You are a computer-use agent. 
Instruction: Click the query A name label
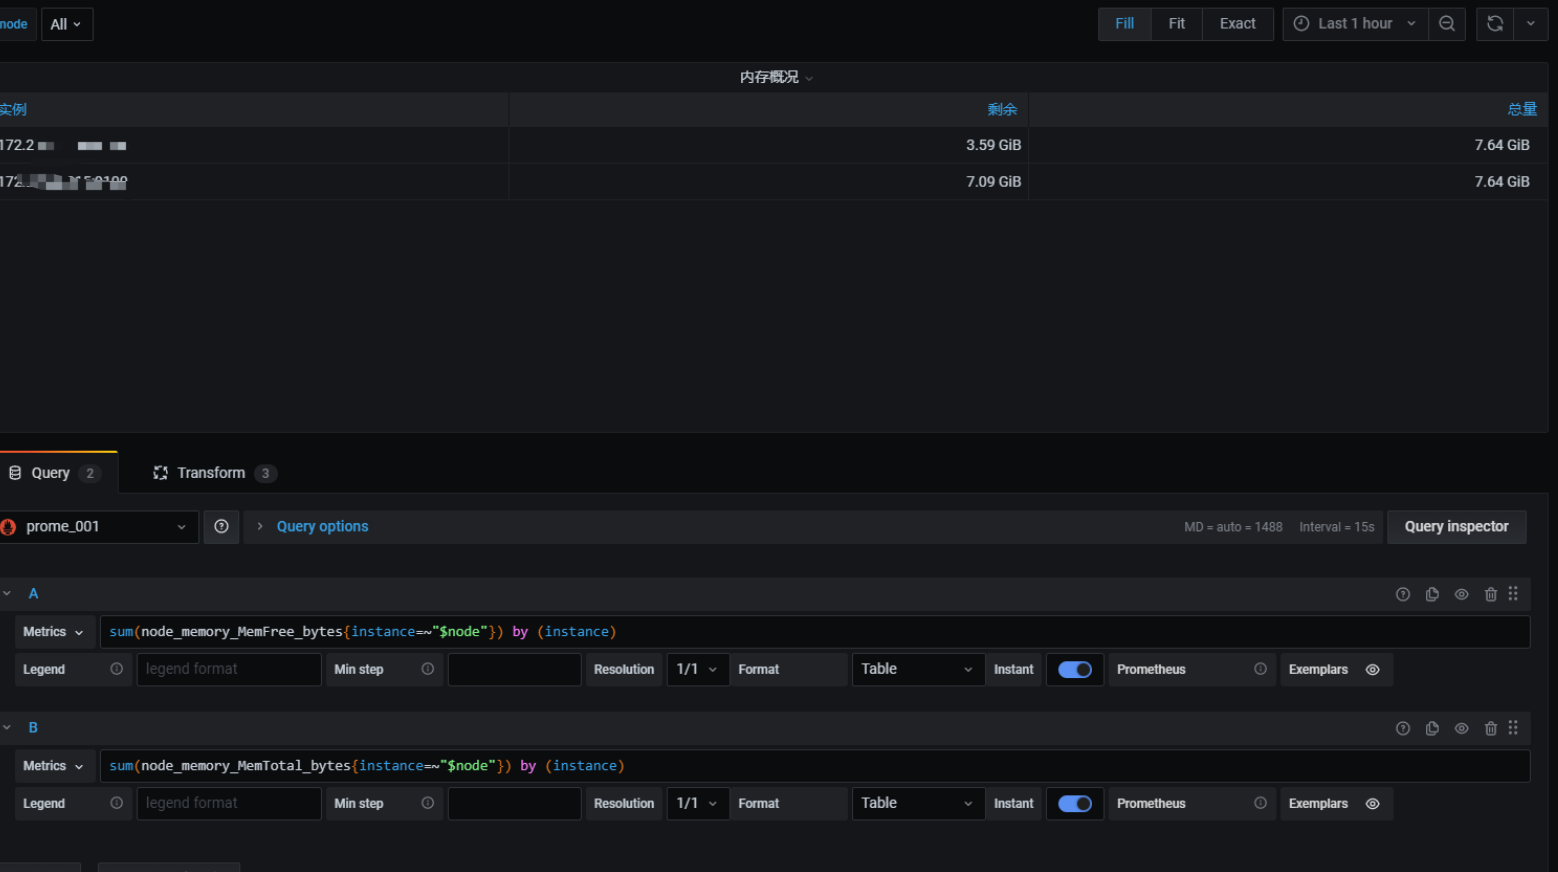coord(33,594)
